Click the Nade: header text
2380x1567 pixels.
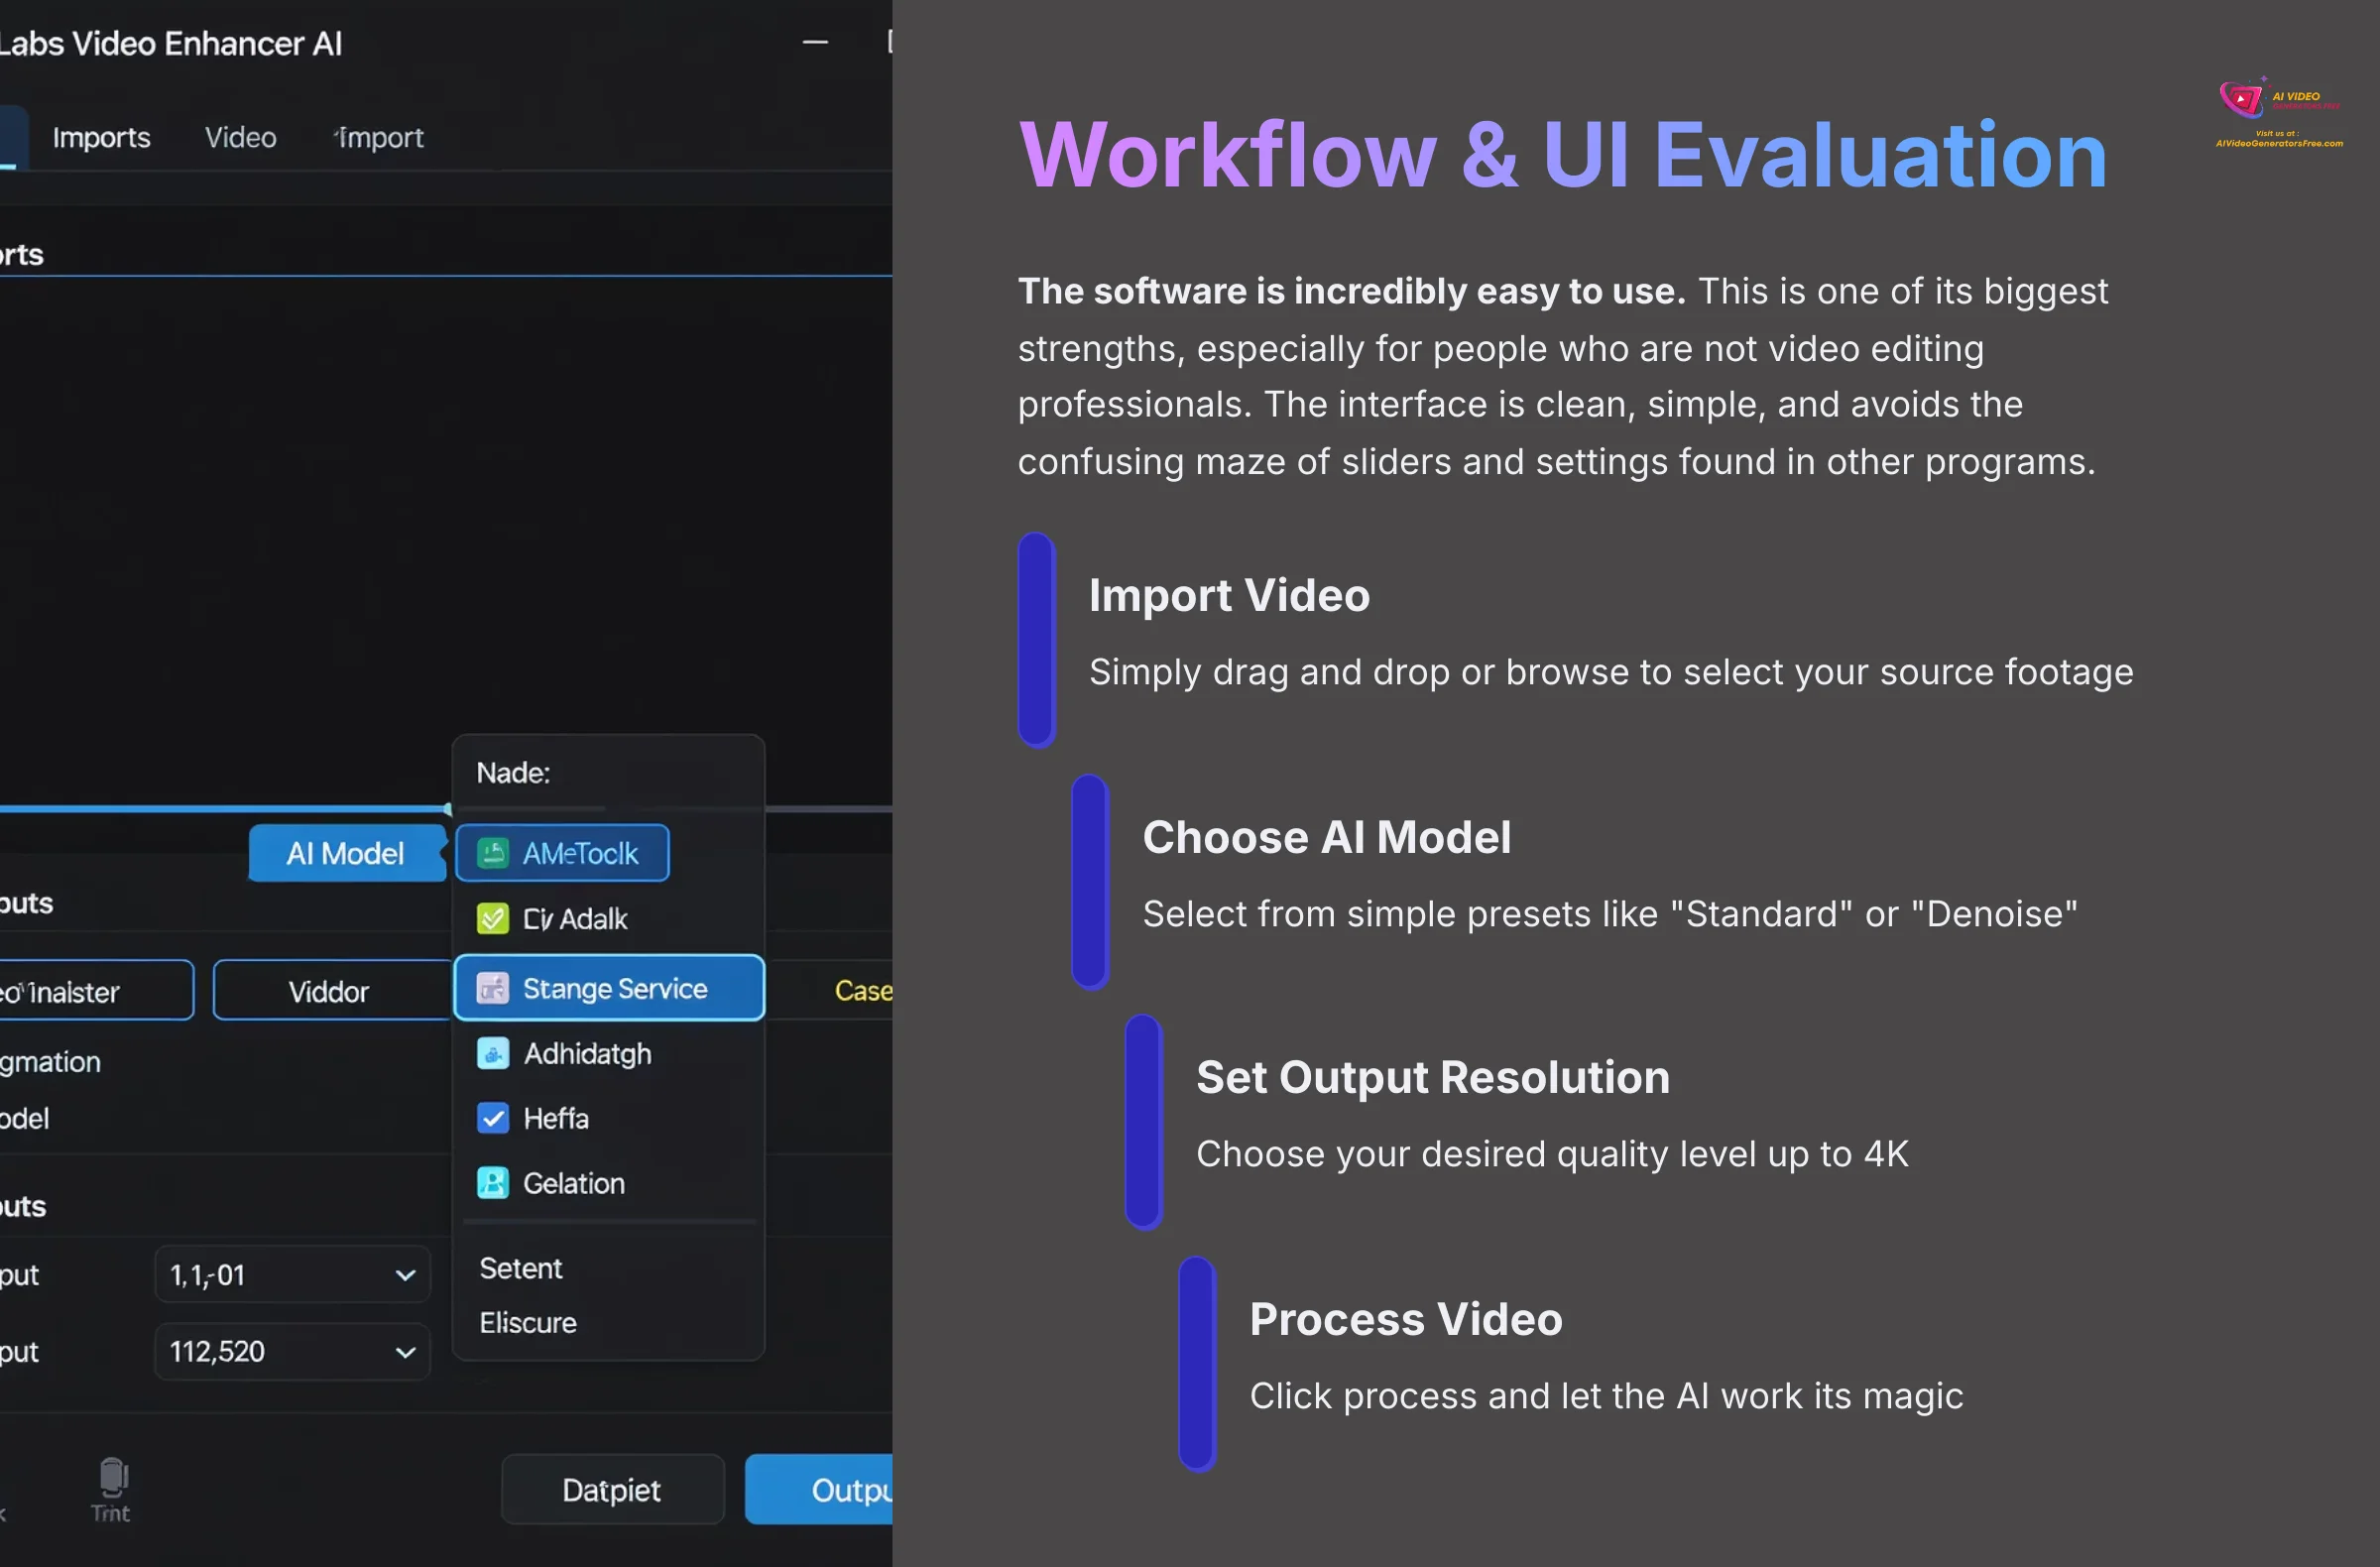tap(513, 773)
